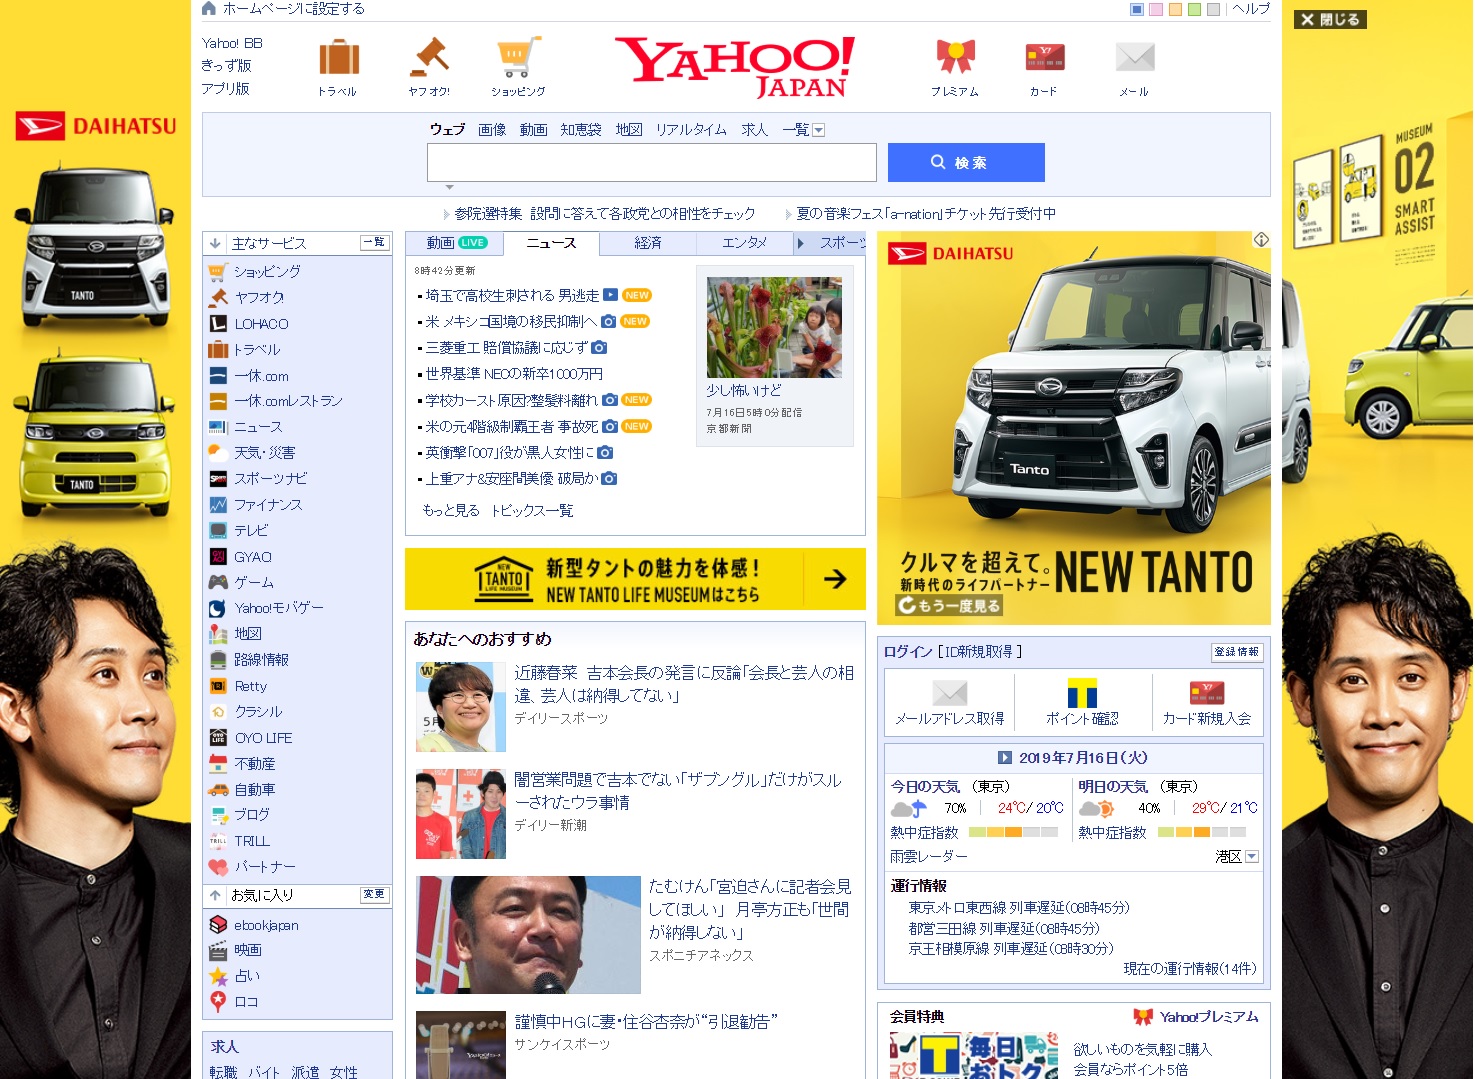Viewport: 1475px width, 1079px height.
Task: Open the ショッピング cart icon in header
Action: point(519,58)
